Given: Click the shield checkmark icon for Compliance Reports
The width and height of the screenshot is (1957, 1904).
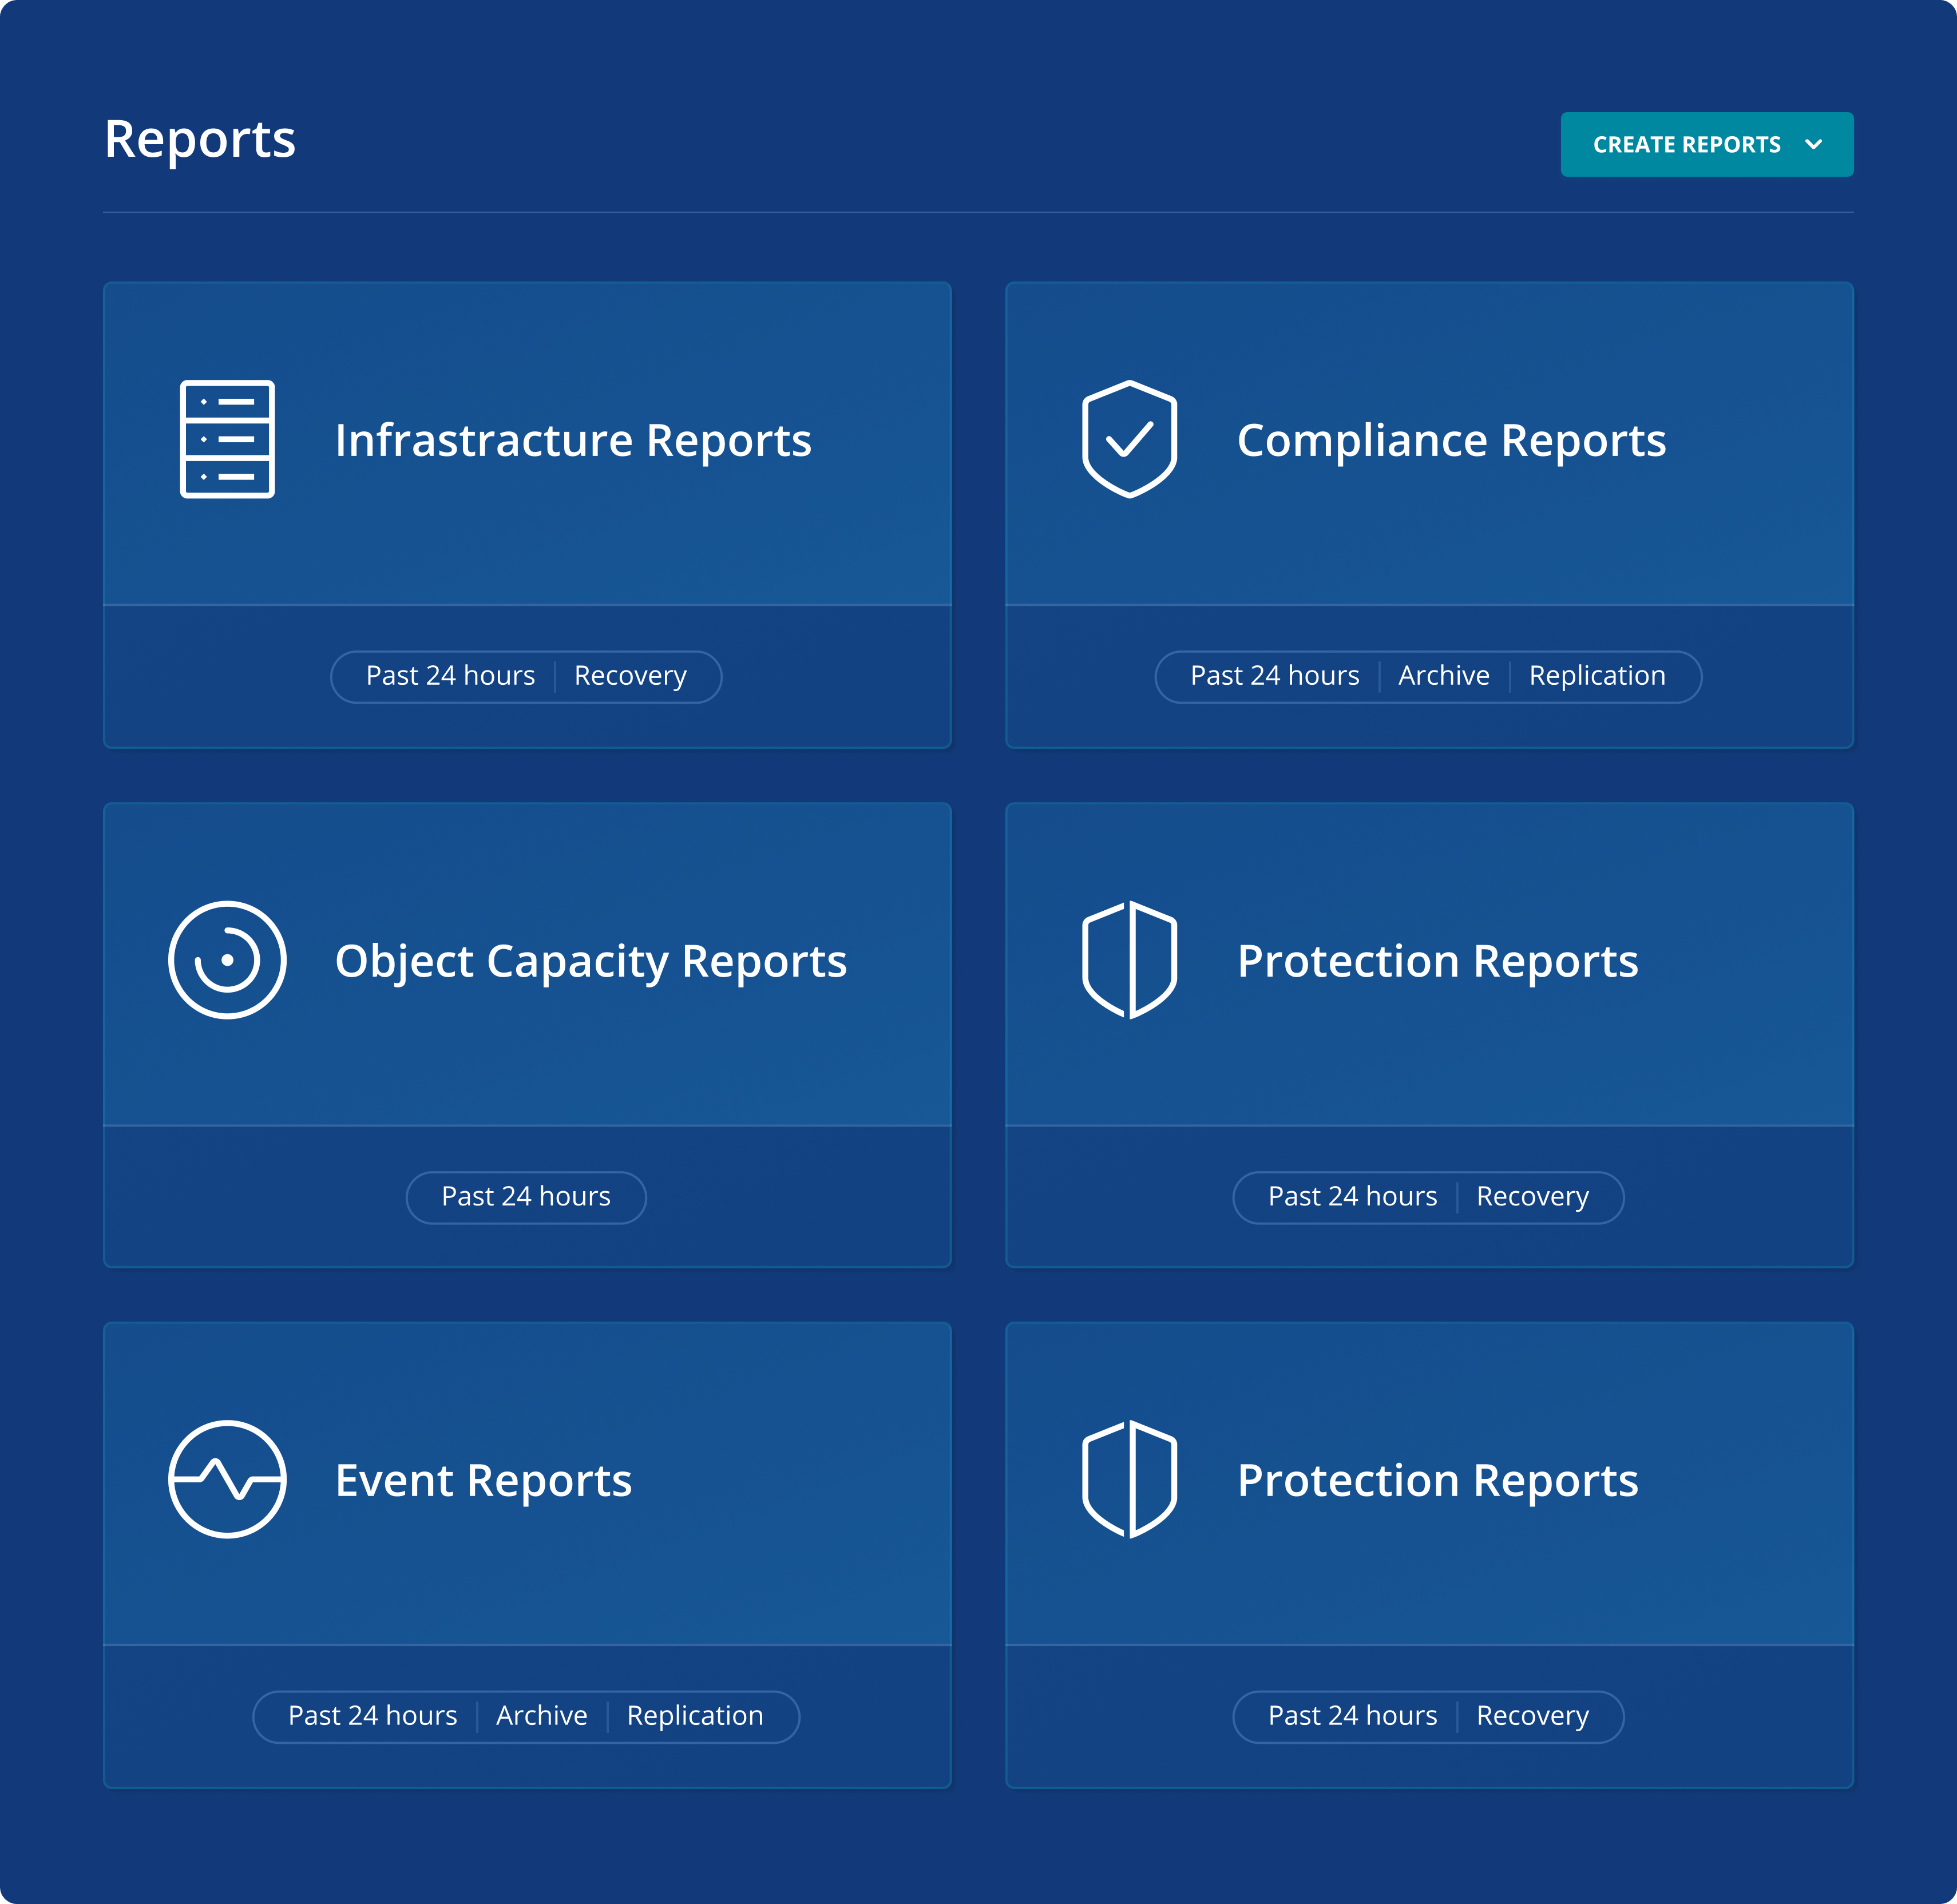Looking at the screenshot, I should tap(1129, 439).
